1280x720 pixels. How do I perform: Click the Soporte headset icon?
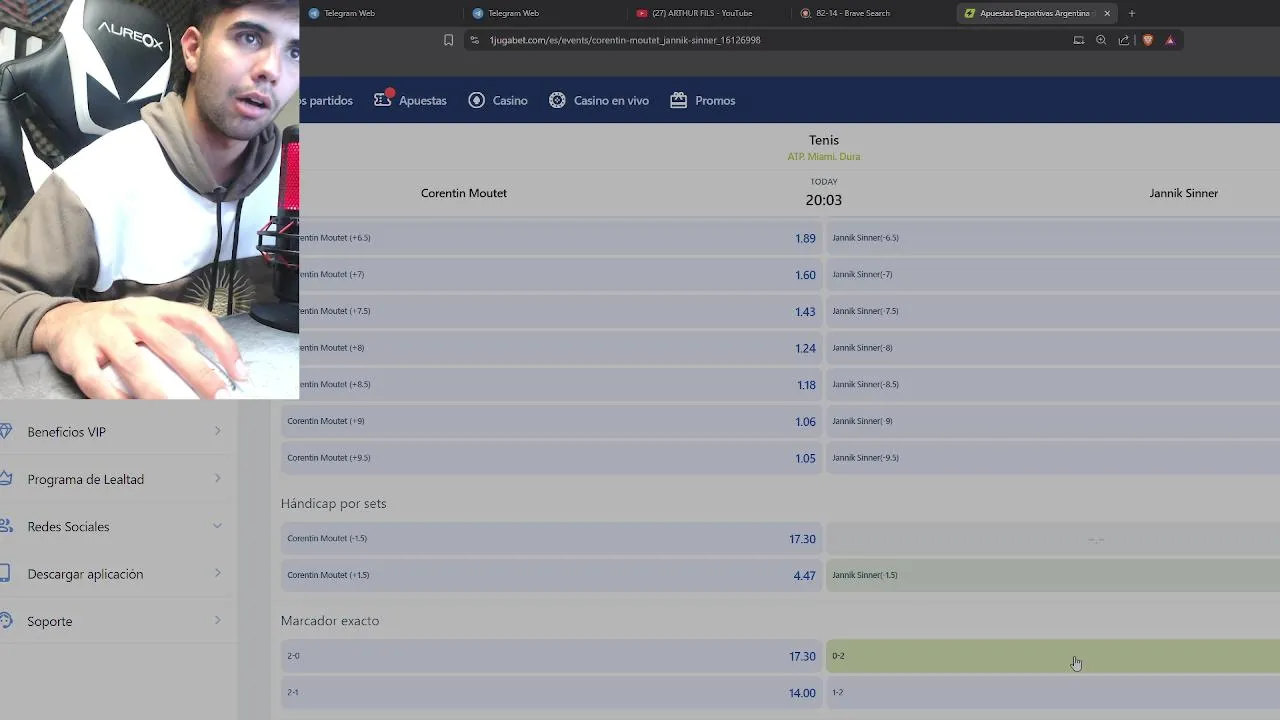pos(5,621)
